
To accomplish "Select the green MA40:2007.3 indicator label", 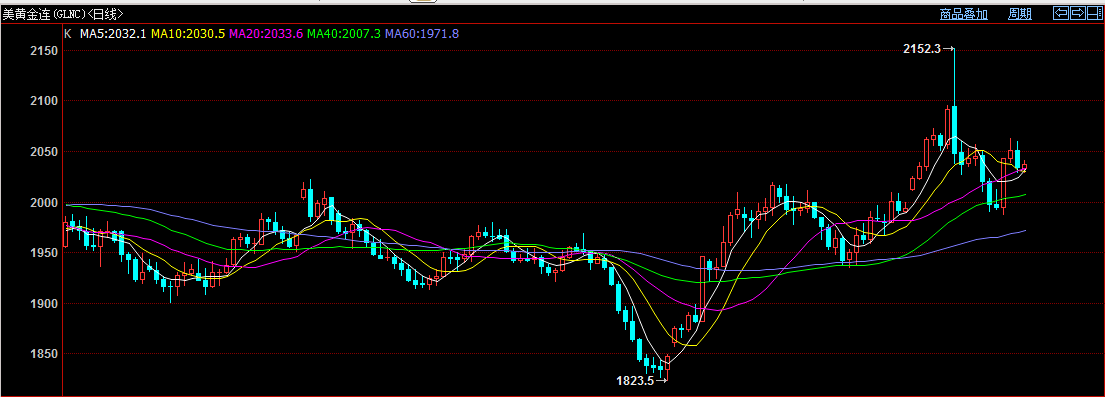I will coord(345,33).
